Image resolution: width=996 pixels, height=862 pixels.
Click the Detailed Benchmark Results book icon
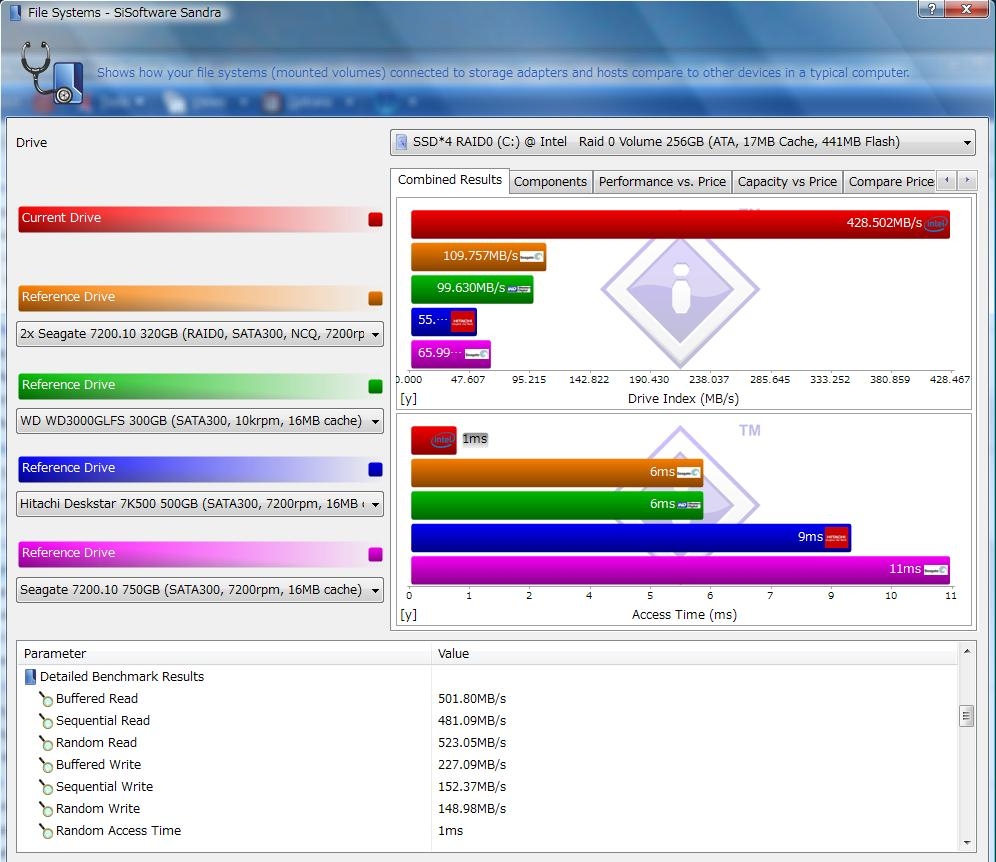pos(30,677)
